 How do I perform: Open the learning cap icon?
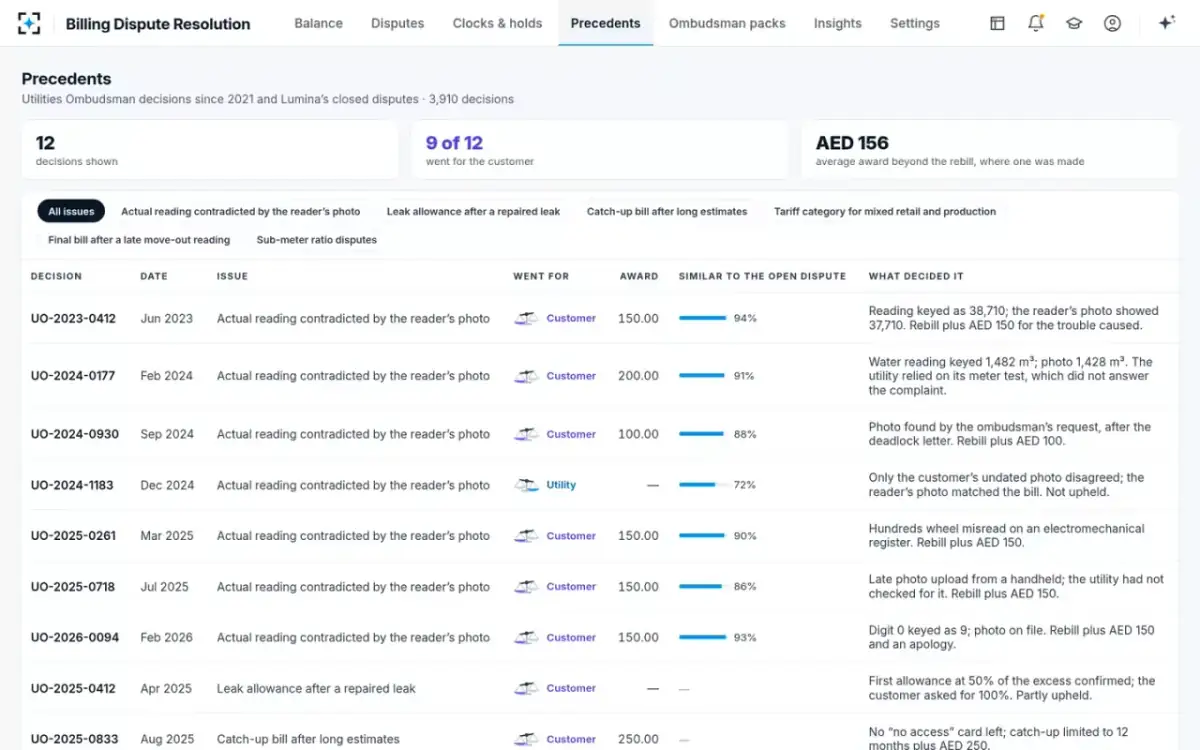(x=1074, y=23)
